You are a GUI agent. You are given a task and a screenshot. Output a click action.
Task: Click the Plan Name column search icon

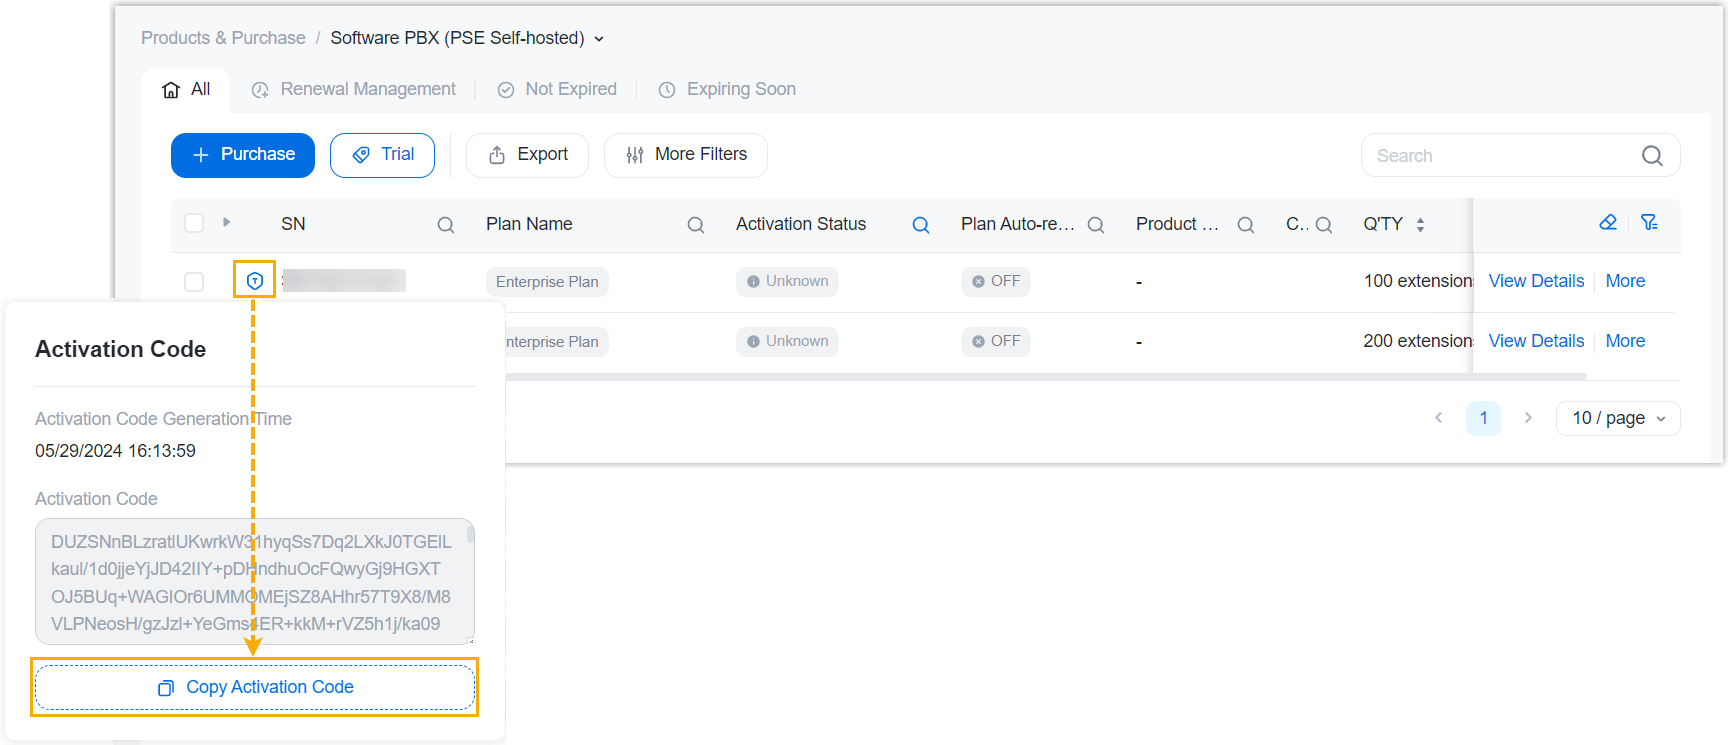coord(696,225)
